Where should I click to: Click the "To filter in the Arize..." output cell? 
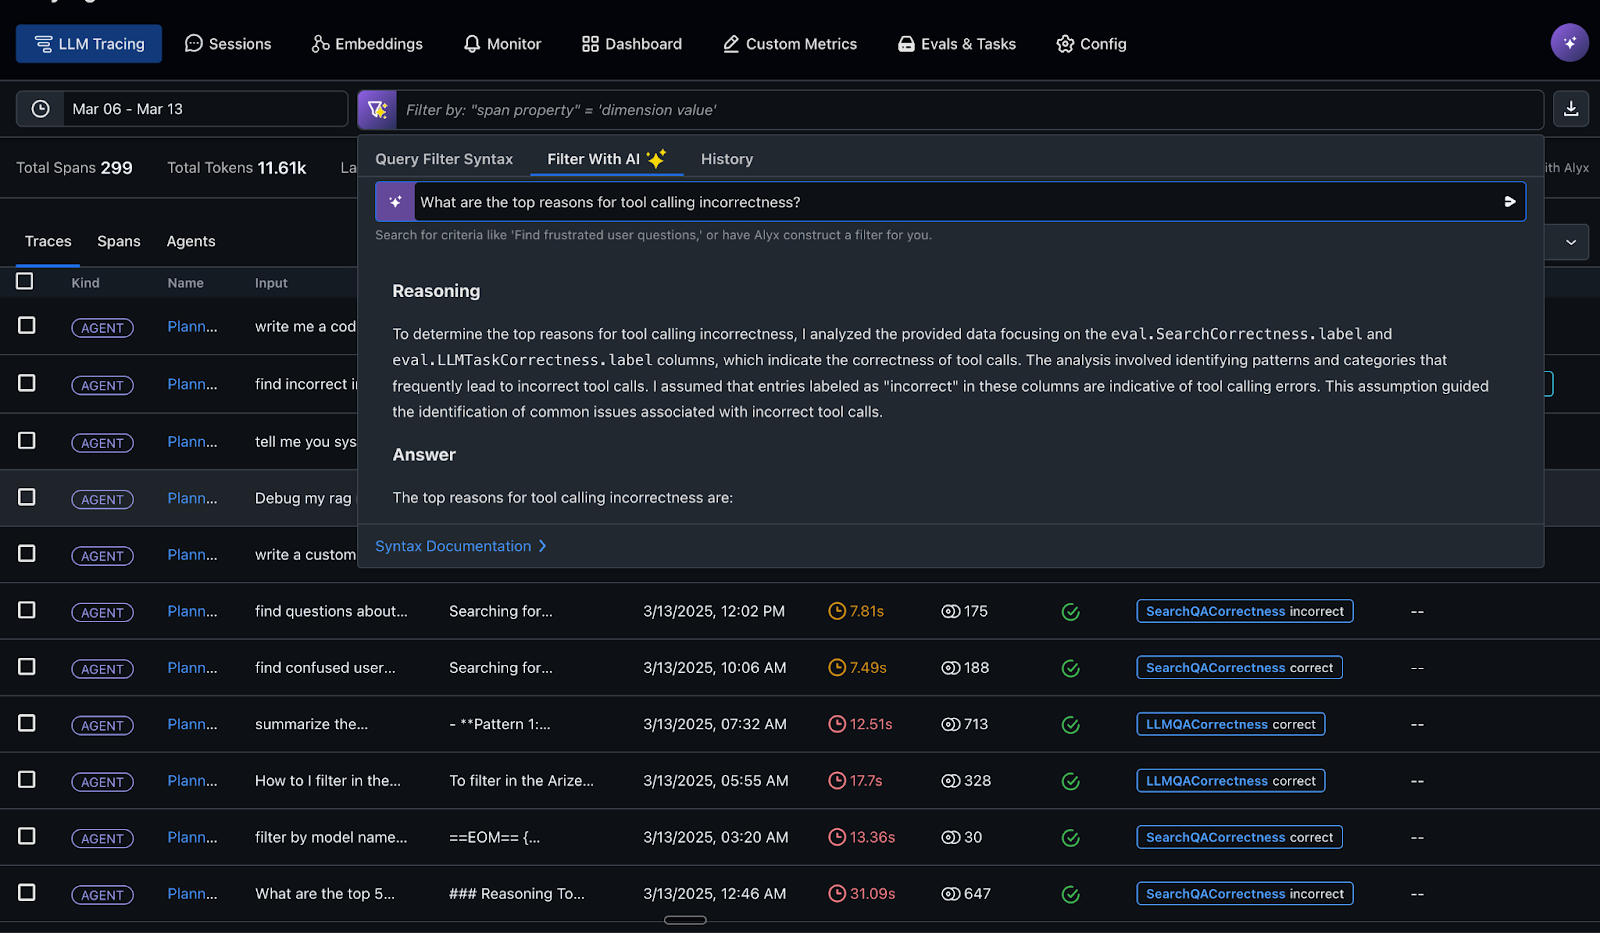pyautogui.click(x=521, y=781)
